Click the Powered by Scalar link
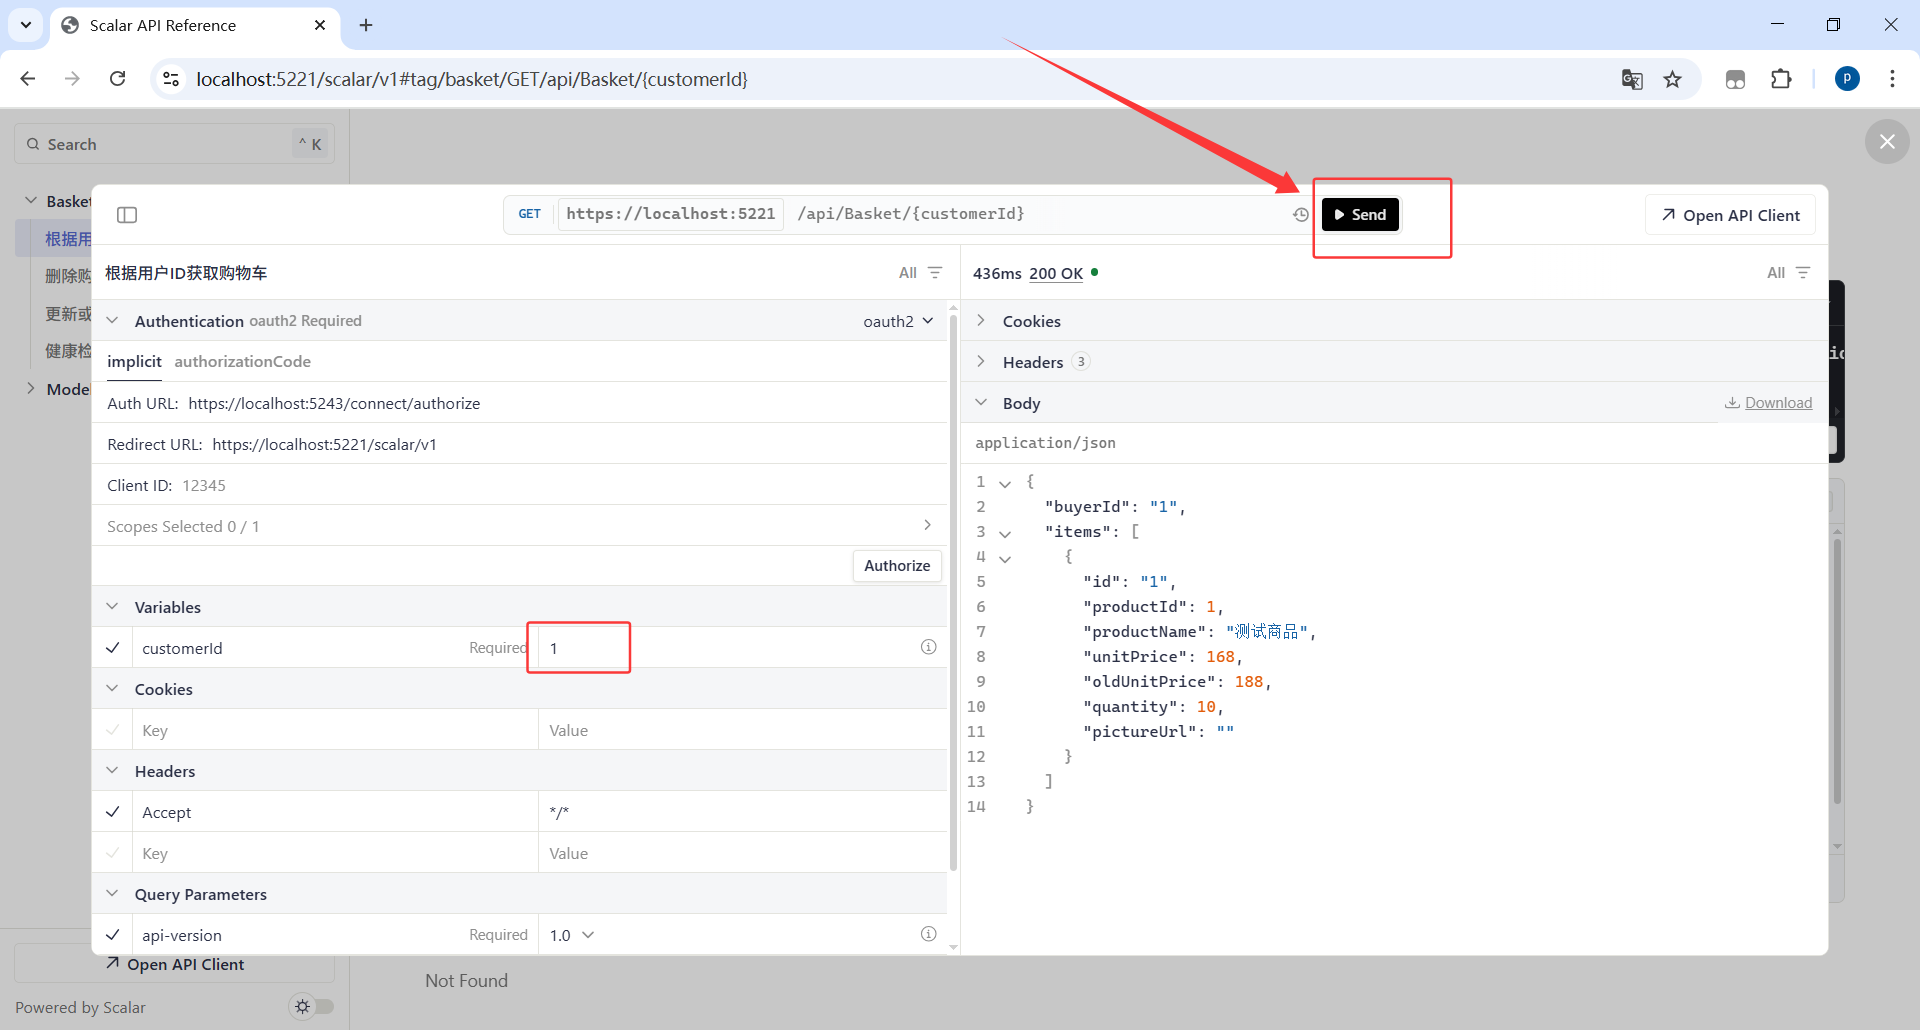This screenshot has height=1030, width=1920. click(x=80, y=1008)
